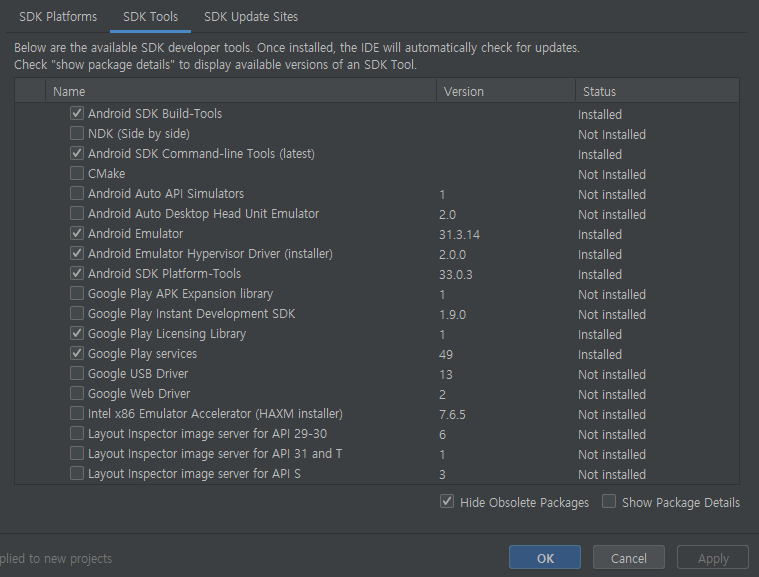Sort by the Status column header
The width and height of the screenshot is (759, 577).
pyautogui.click(x=657, y=91)
